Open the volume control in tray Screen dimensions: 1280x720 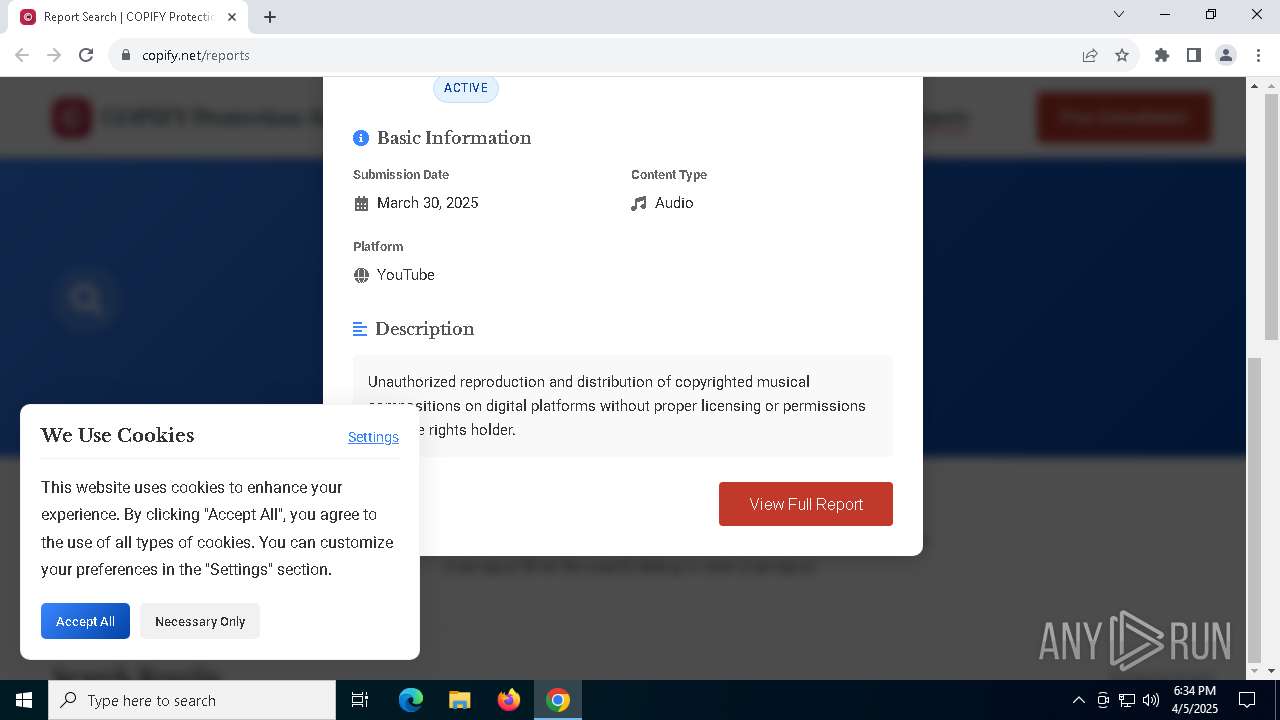click(x=1151, y=700)
